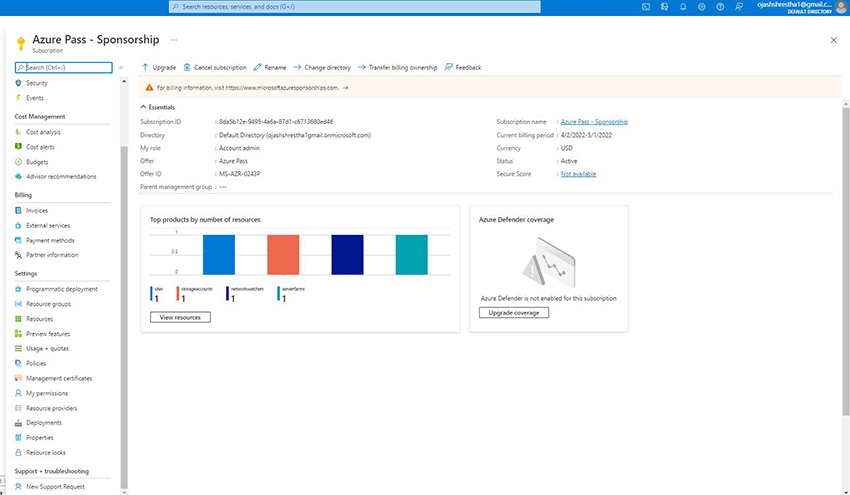Click the View resources button
Image resolution: width=850 pixels, height=495 pixels.
pyautogui.click(x=180, y=317)
